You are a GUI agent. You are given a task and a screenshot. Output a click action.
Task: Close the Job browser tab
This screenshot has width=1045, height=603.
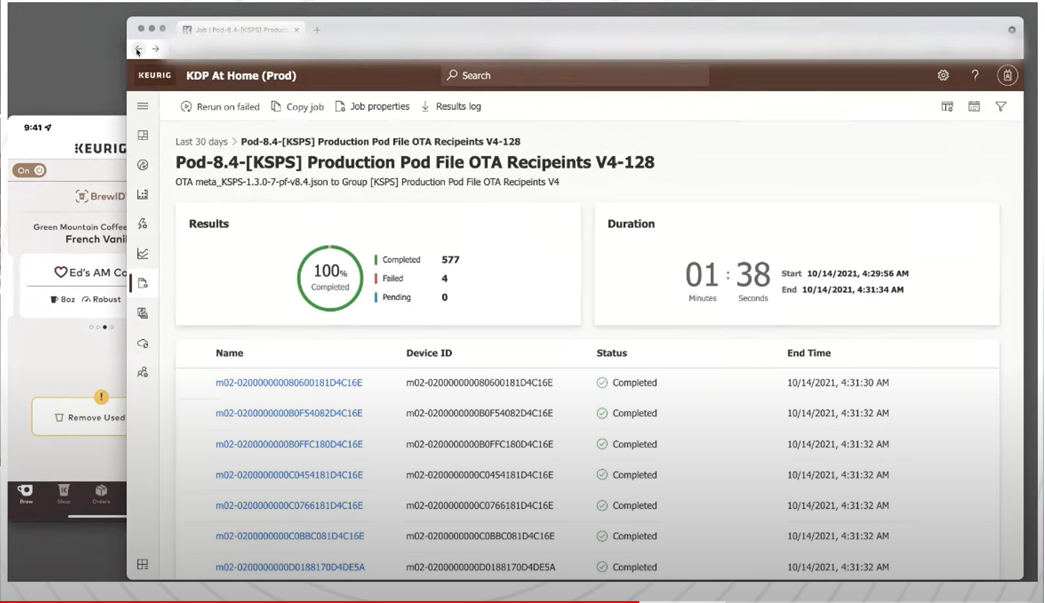point(297,29)
